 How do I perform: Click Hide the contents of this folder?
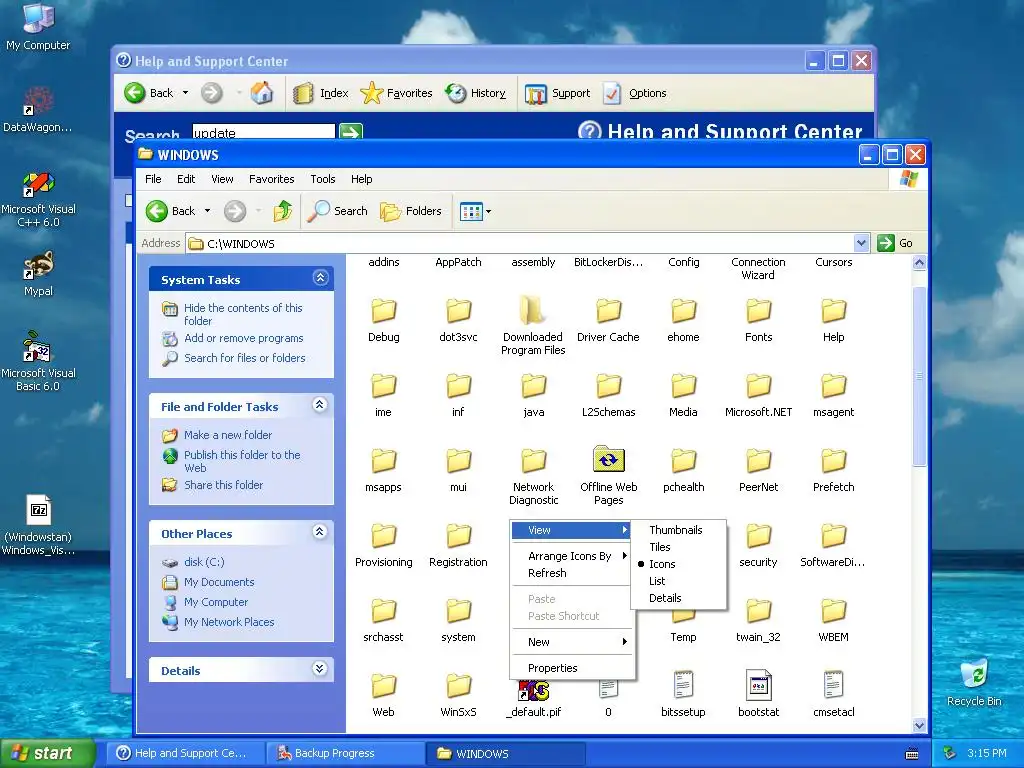(x=243, y=314)
